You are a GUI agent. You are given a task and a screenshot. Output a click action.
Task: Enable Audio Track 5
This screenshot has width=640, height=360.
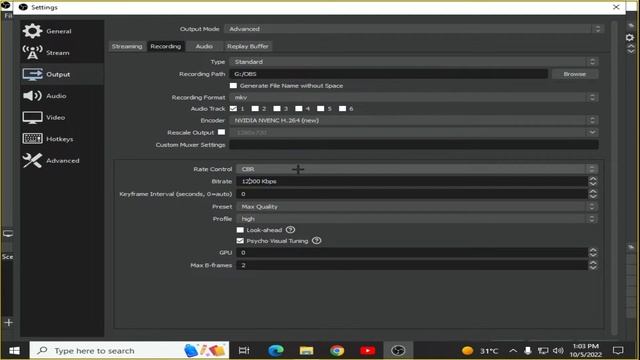pyautogui.click(x=320, y=108)
